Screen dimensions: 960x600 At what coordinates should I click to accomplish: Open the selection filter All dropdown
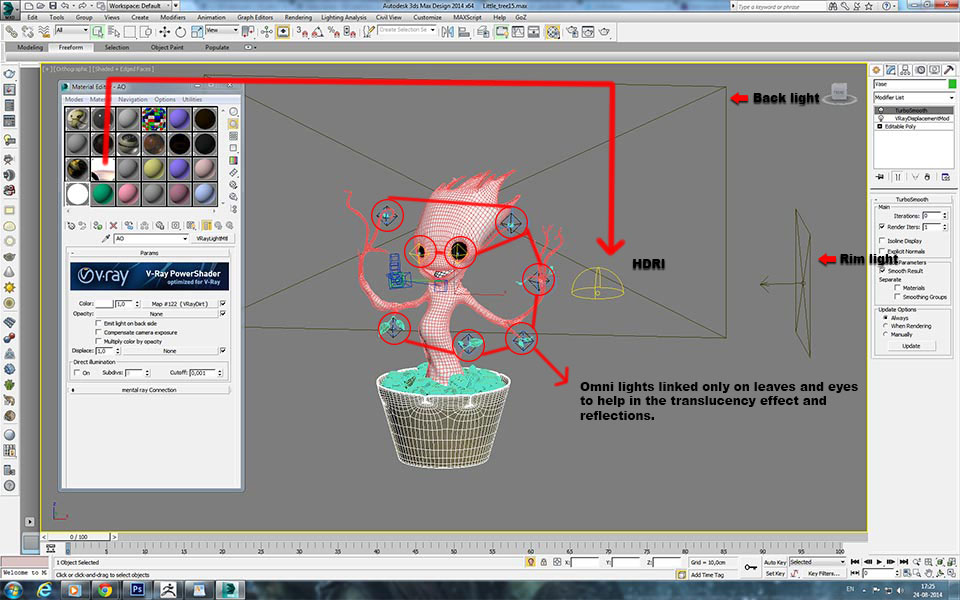[72, 30]
